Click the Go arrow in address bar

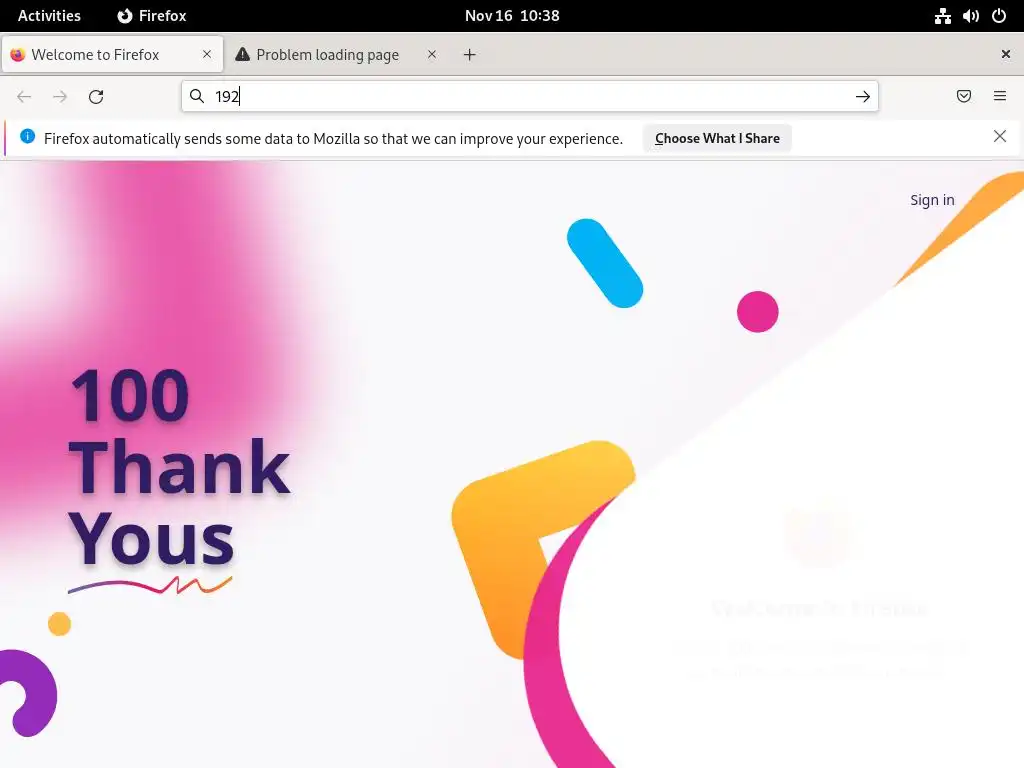click(863, 97)
